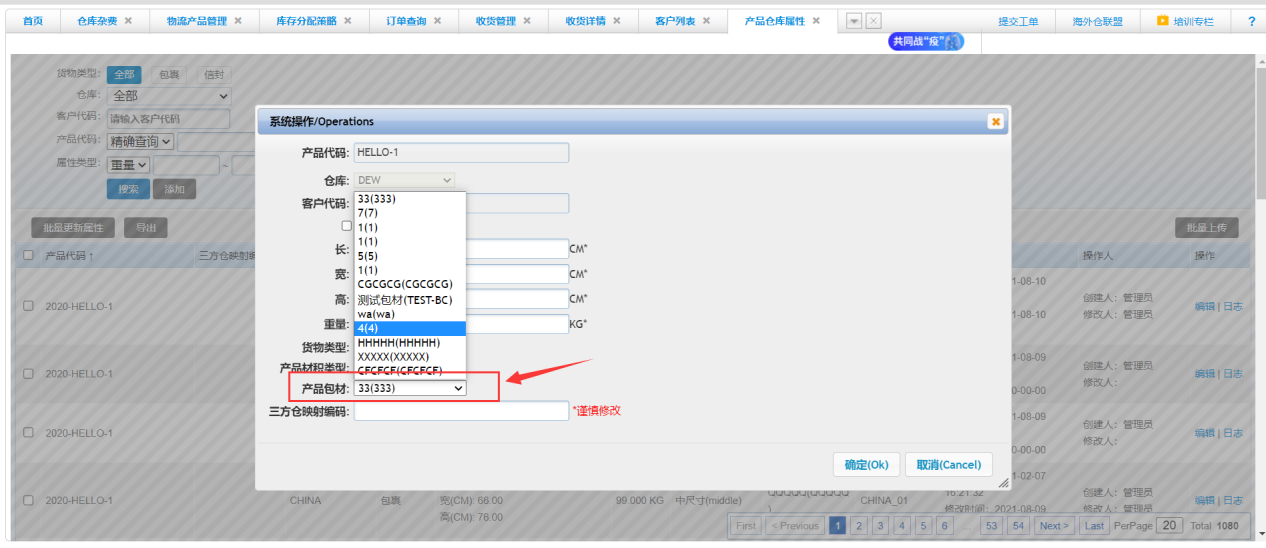This screenshot has width=1266, height=548.
Task: Open the help question mark icon
Action: [1251, 21]
